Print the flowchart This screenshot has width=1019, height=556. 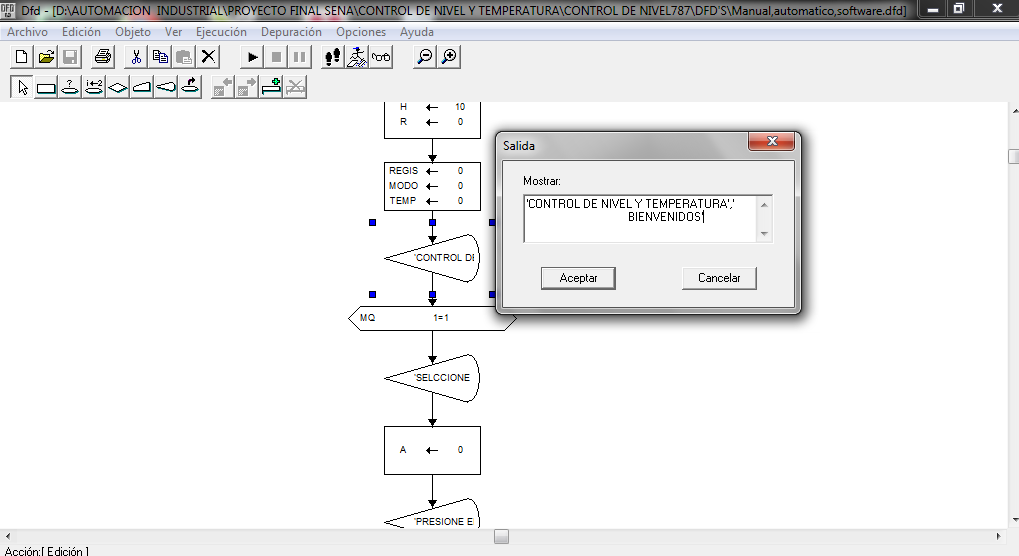coord(103,57)
